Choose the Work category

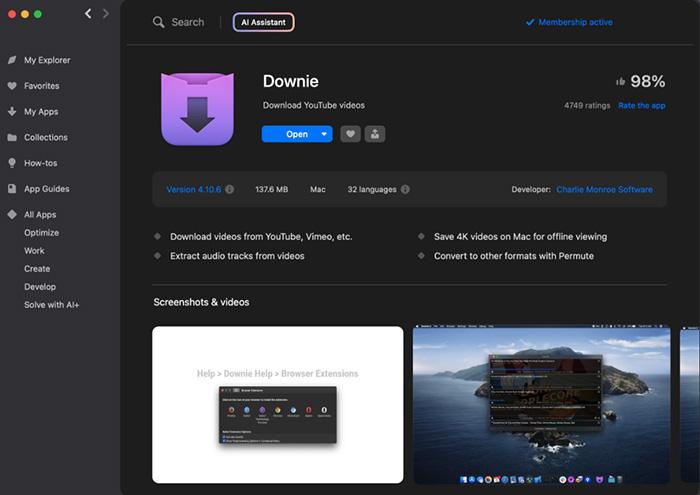click(x=34, y=250)
